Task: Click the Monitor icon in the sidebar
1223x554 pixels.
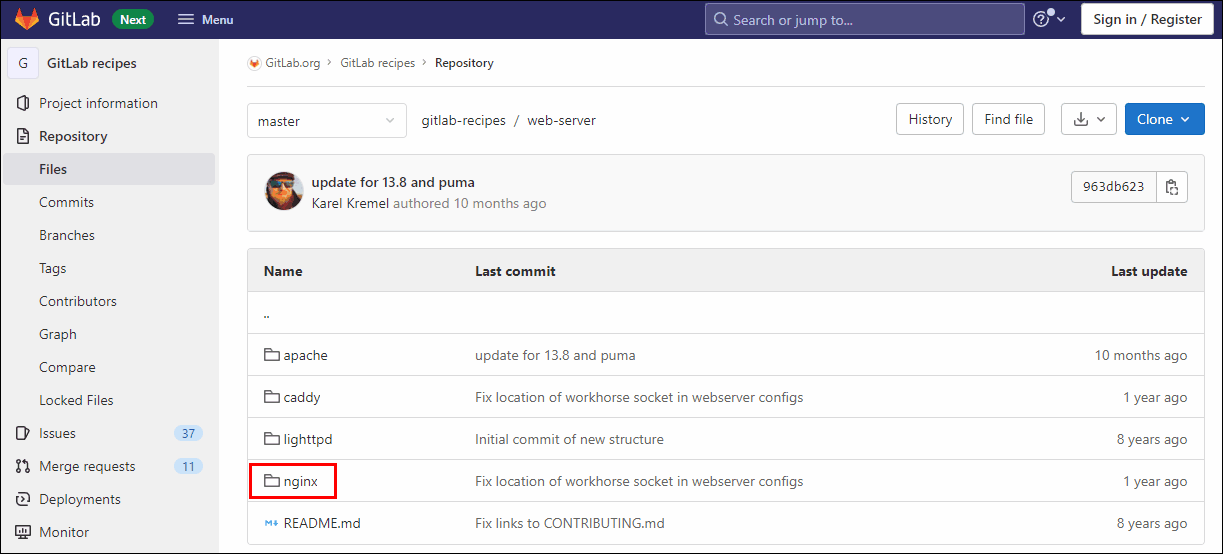Action: 23,532
